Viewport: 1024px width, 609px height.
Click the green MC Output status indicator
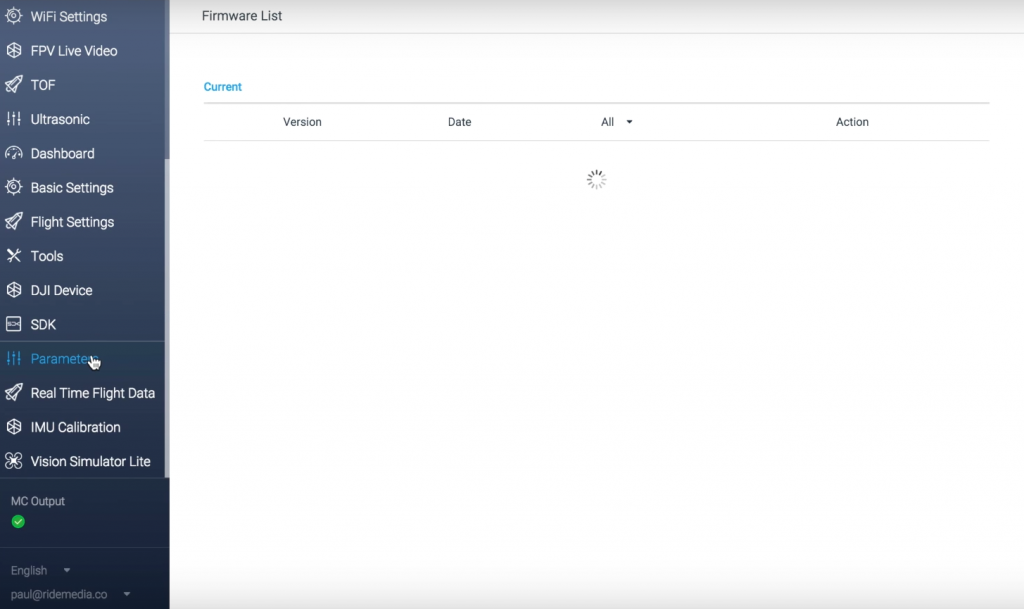coord(18,522)
